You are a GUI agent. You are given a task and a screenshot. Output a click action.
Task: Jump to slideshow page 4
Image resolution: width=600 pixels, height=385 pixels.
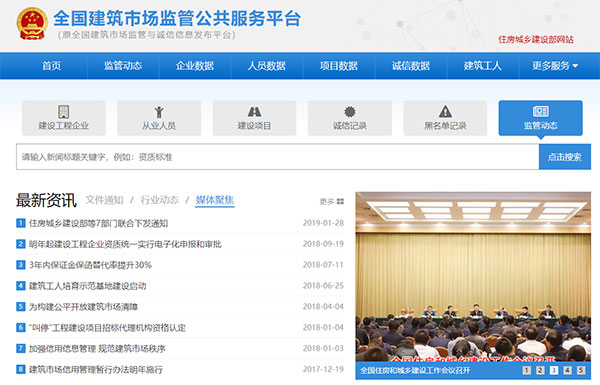(x=567, y=370)
